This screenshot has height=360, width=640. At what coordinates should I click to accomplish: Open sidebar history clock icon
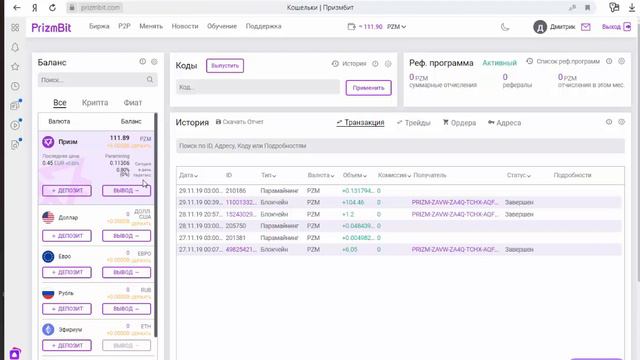click(15, 86)
